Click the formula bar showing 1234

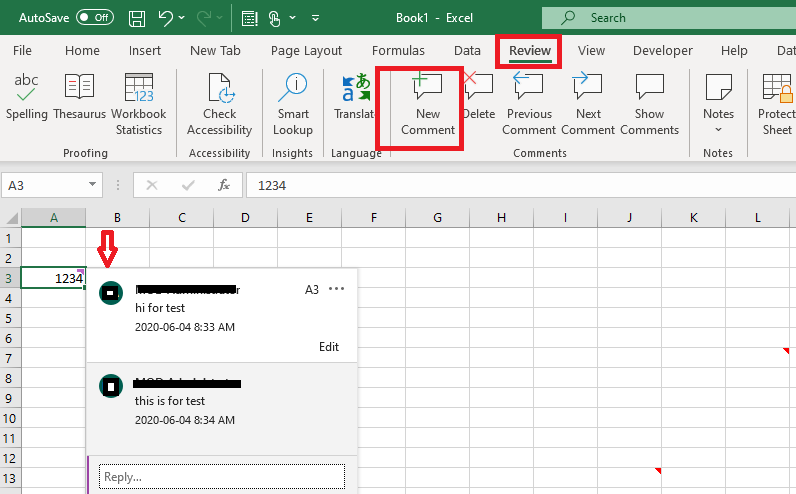pyautogui.click(x=521, y=185)
